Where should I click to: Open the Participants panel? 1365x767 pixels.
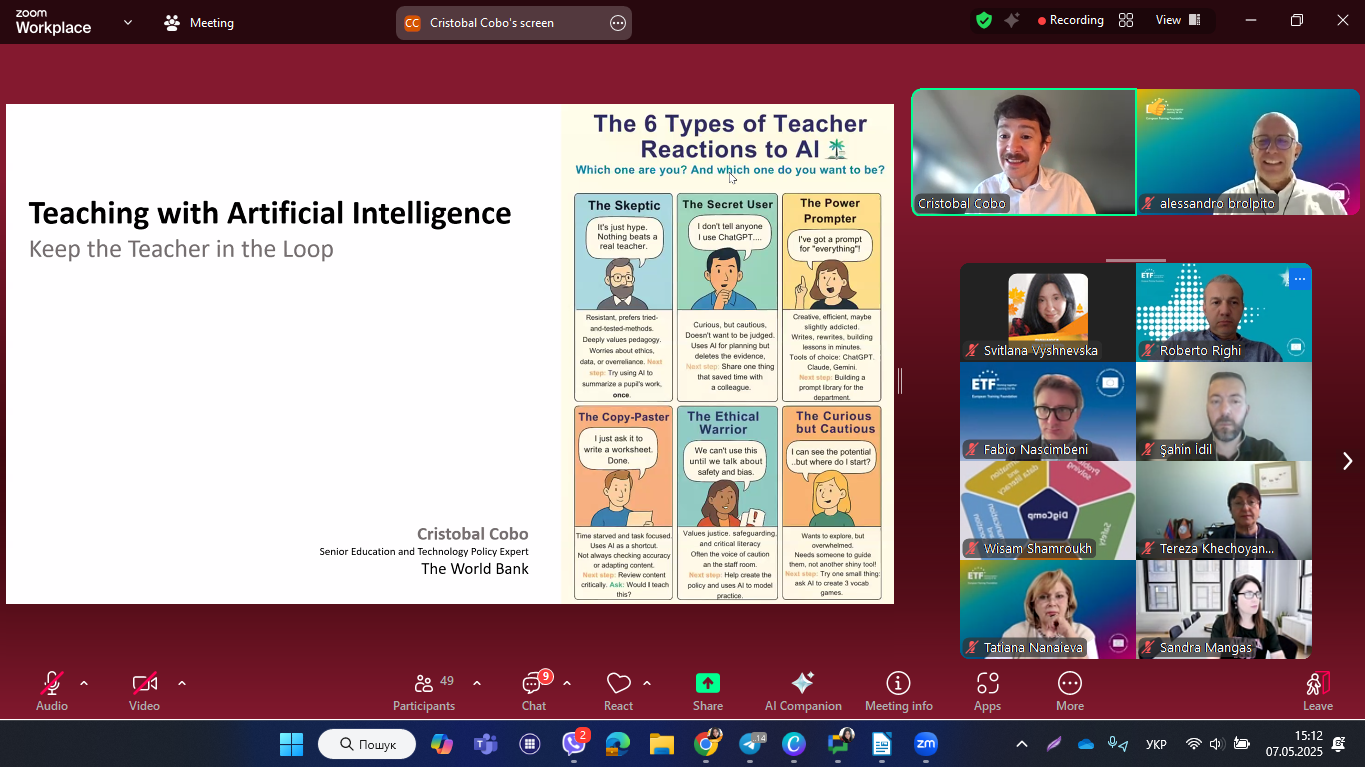(424, 690)
